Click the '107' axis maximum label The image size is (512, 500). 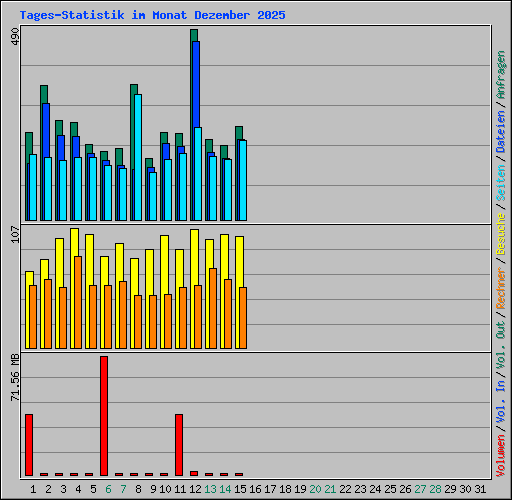click(x=15, y=235)
